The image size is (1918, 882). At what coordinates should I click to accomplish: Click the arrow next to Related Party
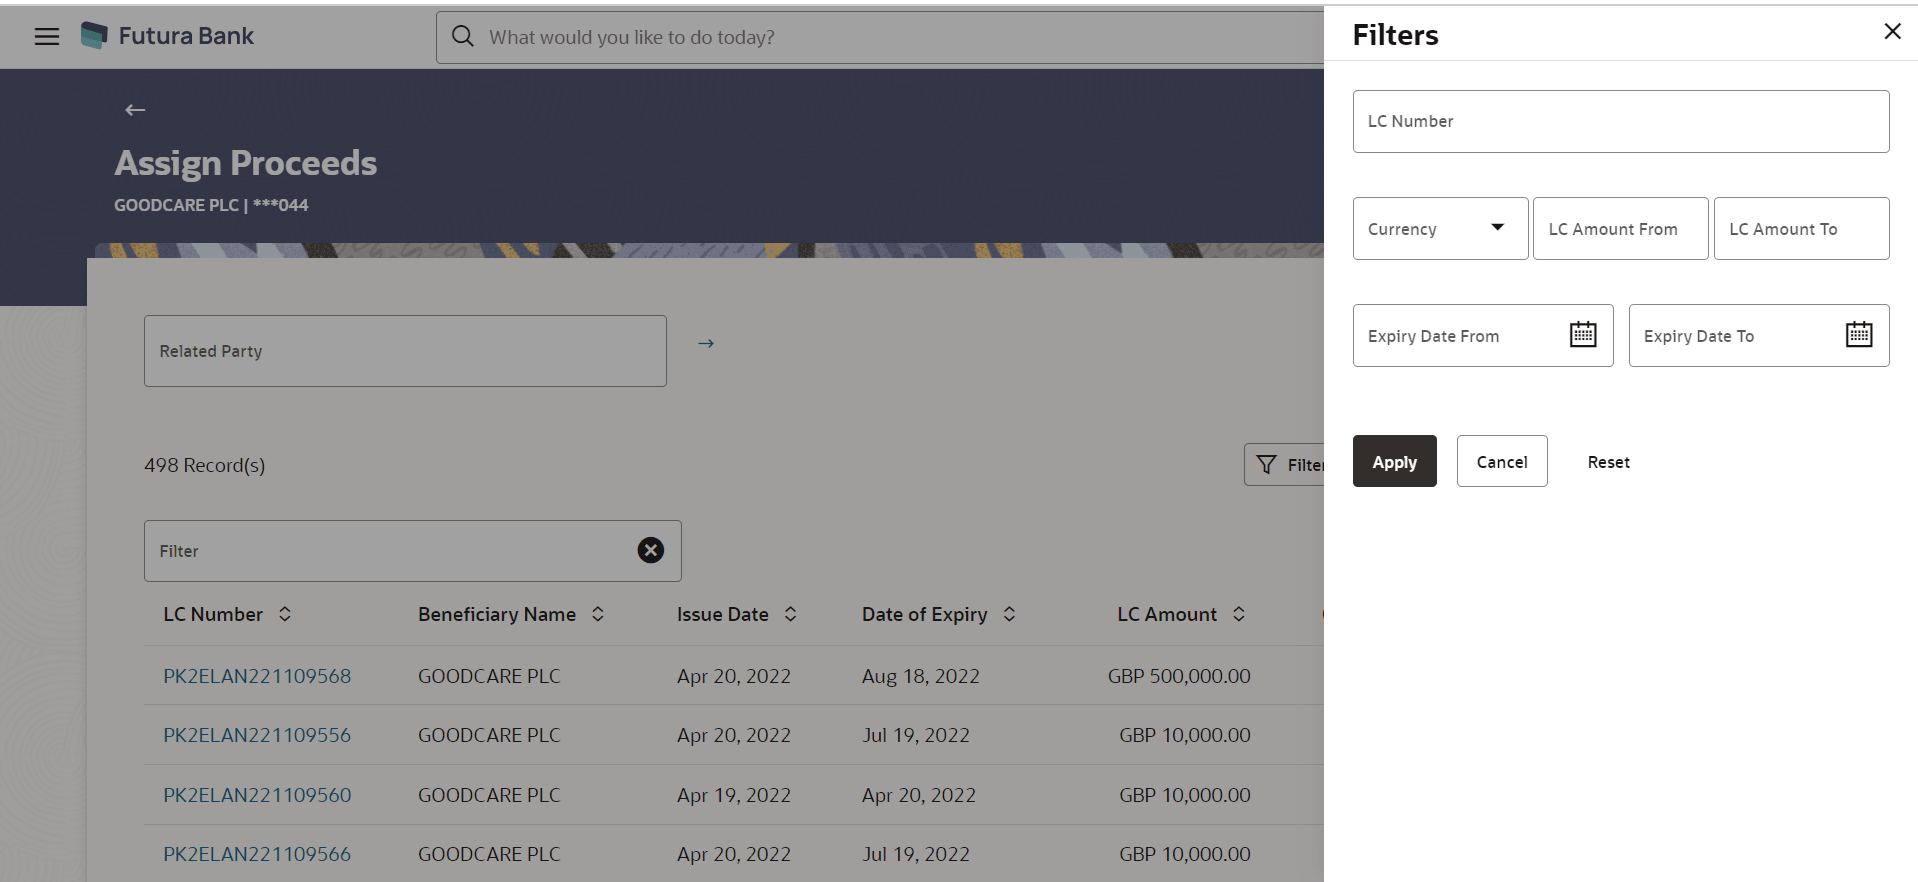706,343
